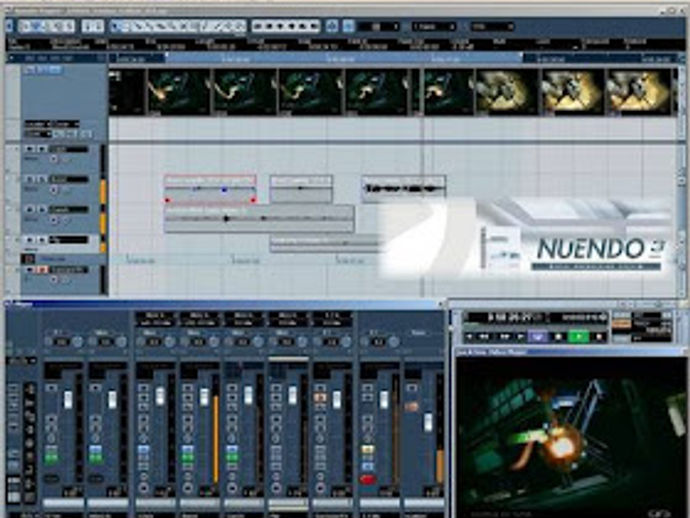Select the red-outlined audio clip on second track
The image size is (690, 518).
coord(210,189)
